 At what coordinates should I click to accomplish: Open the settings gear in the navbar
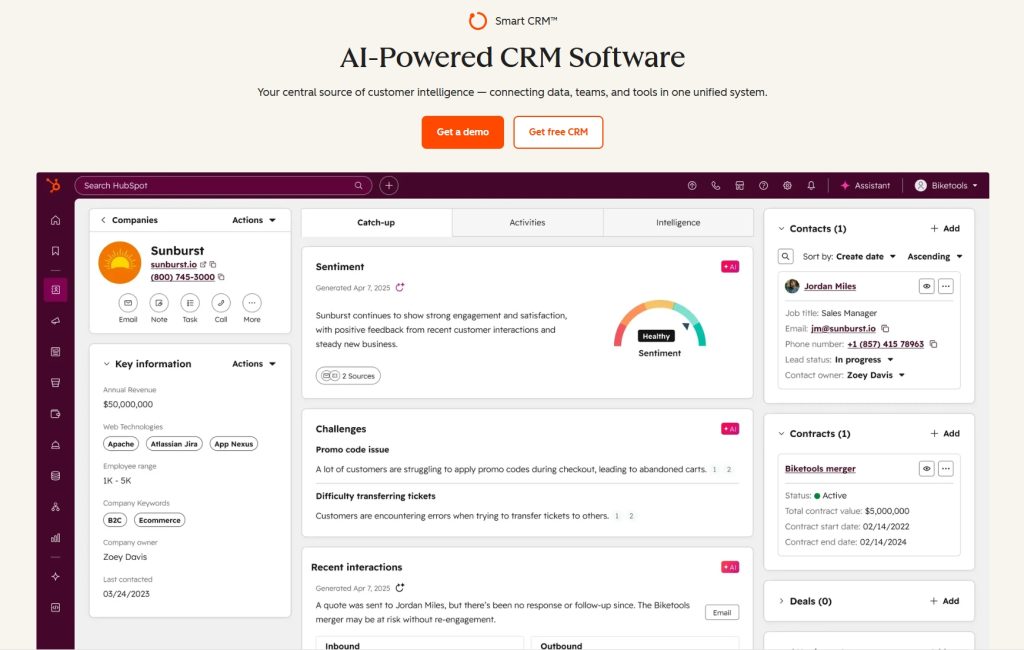point(787,185)
